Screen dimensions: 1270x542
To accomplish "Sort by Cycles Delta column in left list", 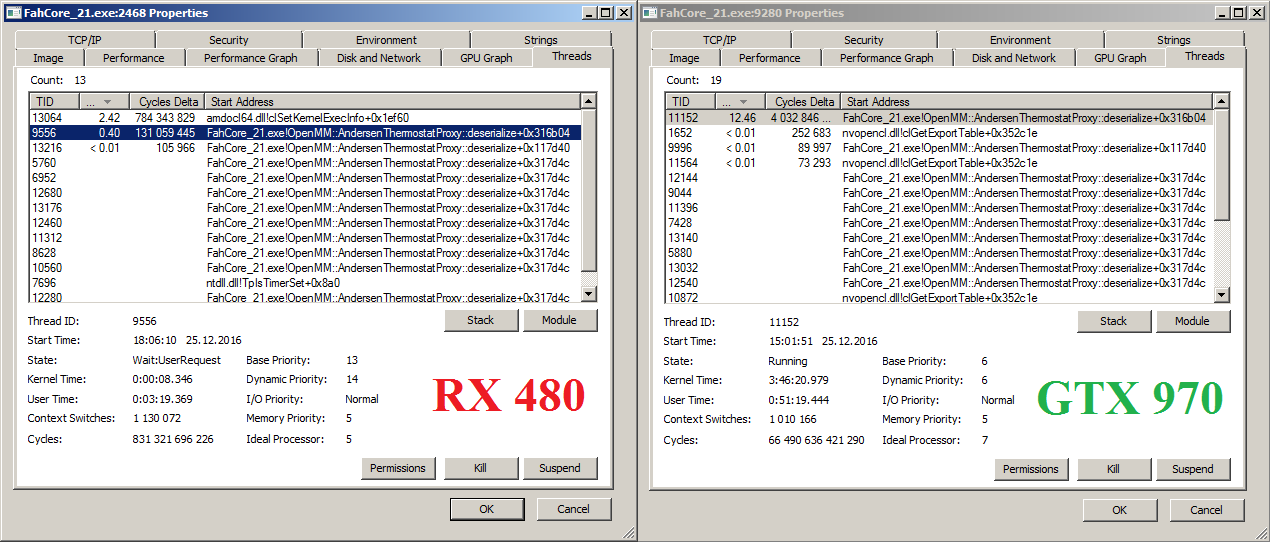I will 167,102.
